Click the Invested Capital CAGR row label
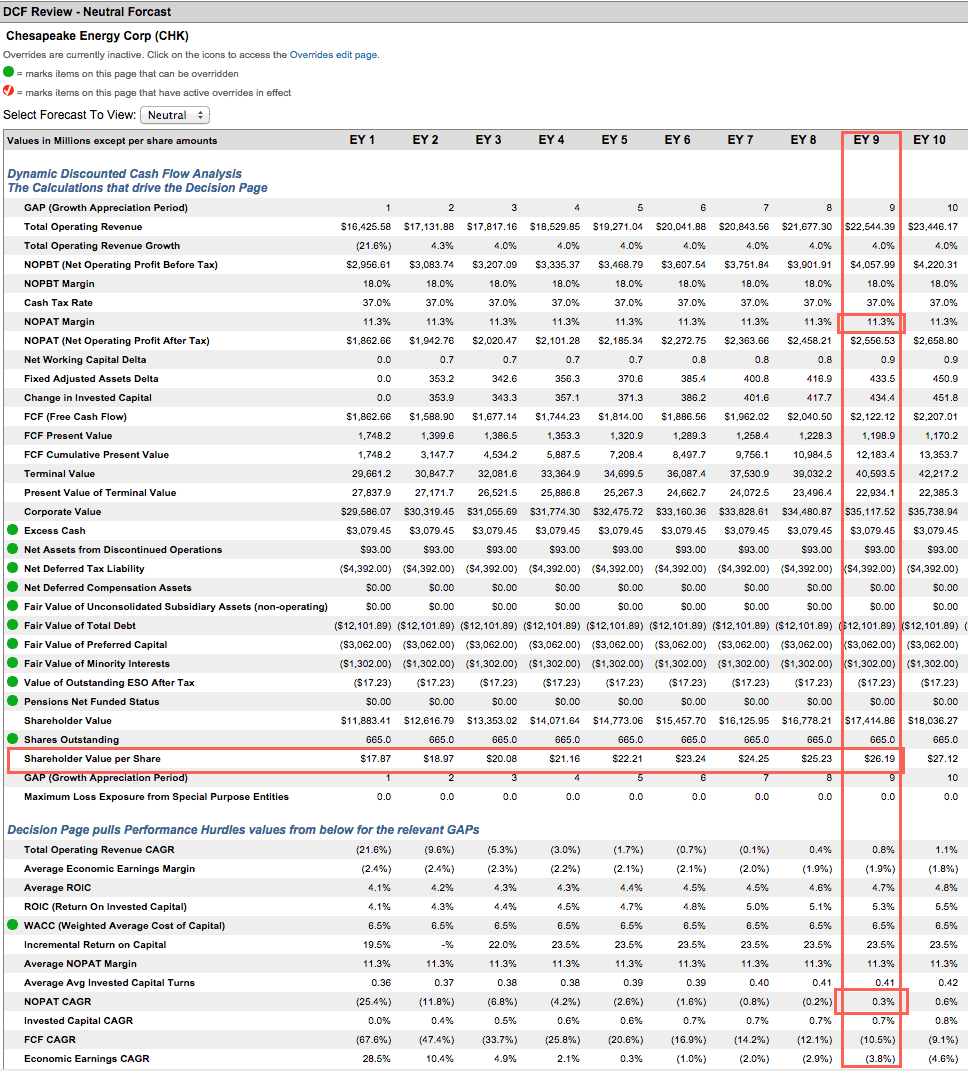Screen dimensions: 968x1071 click(79, 1020)
